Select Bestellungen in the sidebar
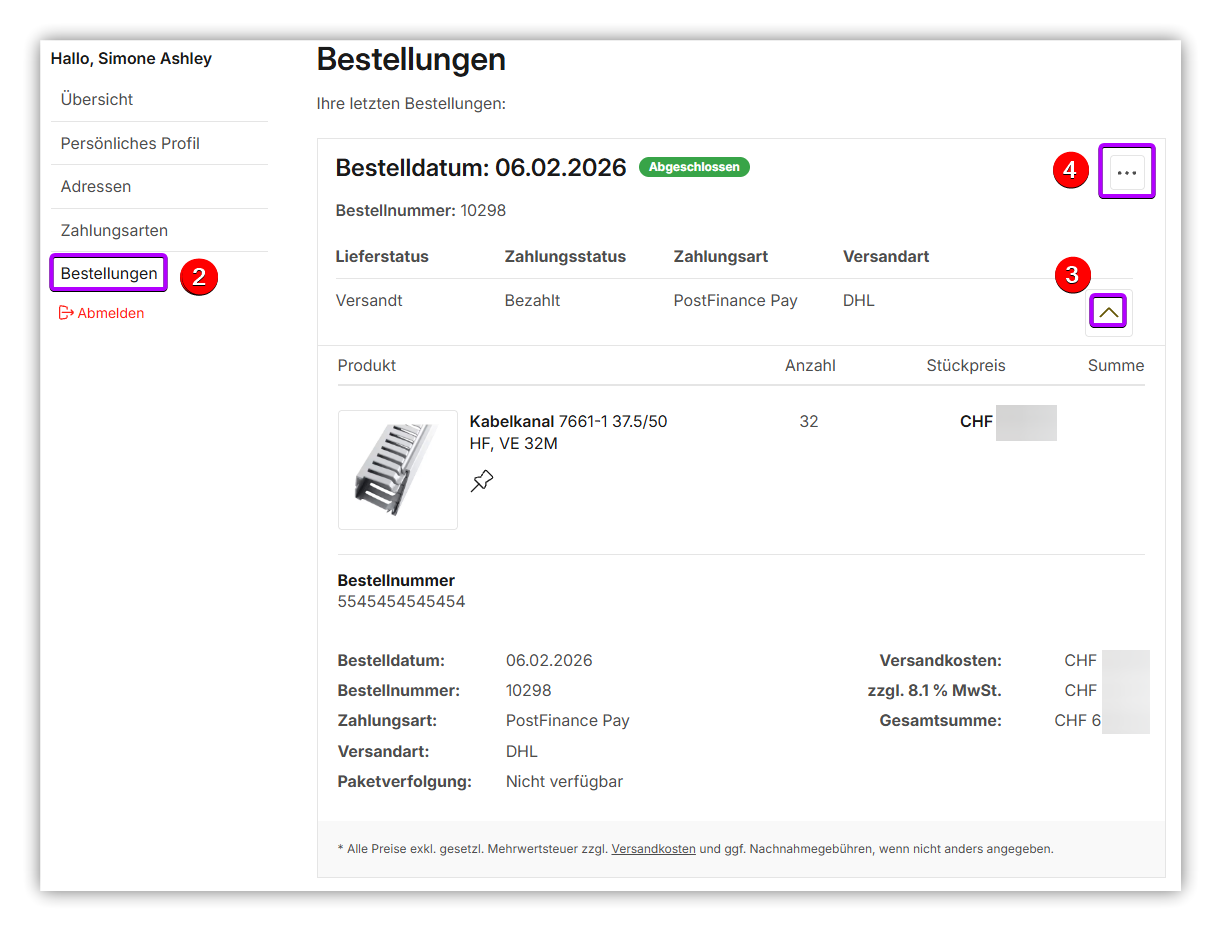 pyautogui.click(x=109, y=273)
